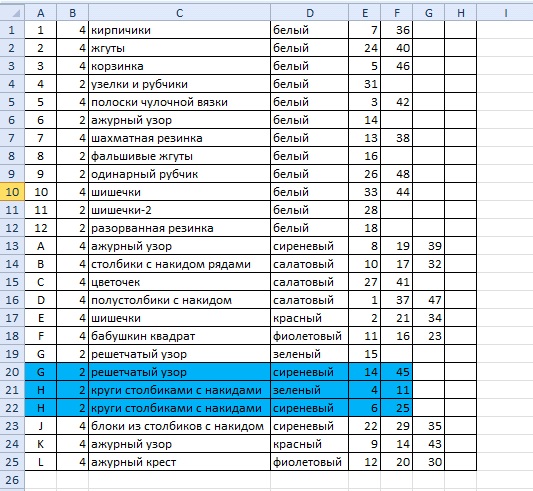This screenshot has height=491, width=533.
Task: Click cell with value 47 in column G
Action: point(429,300)
